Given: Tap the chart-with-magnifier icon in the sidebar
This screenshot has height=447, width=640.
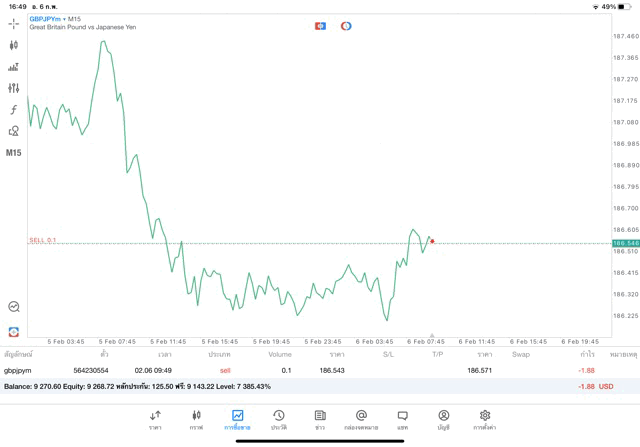Looking at the screenshot, I should click(x=13, y=307).
